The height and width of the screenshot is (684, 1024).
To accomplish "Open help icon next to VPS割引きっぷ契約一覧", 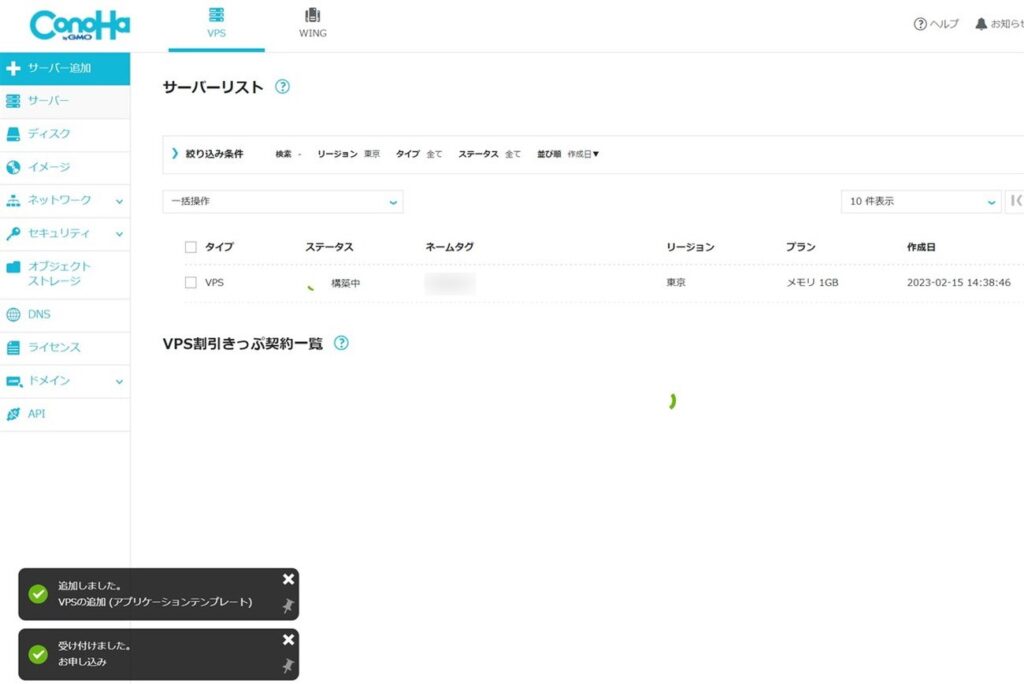I will coord(341,343).
